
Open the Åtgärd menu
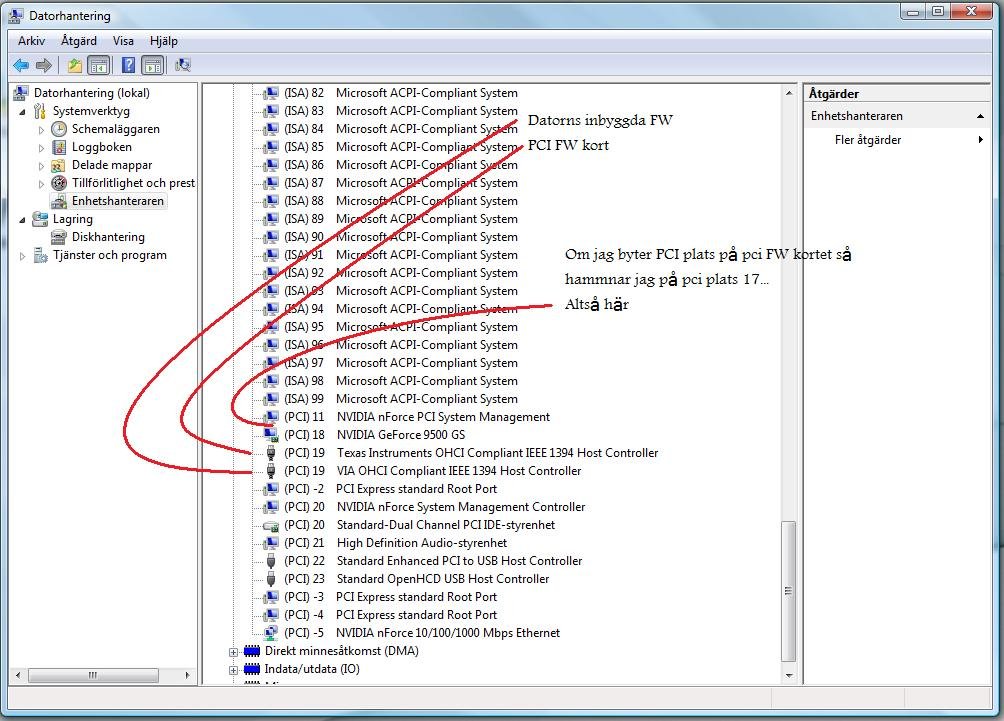[x=79, y=41]
